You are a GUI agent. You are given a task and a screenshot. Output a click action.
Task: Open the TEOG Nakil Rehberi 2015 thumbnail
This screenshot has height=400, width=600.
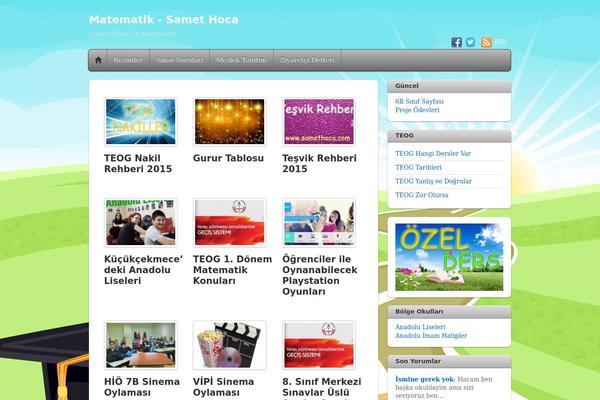pyautogui.click(x=140, y=122)
